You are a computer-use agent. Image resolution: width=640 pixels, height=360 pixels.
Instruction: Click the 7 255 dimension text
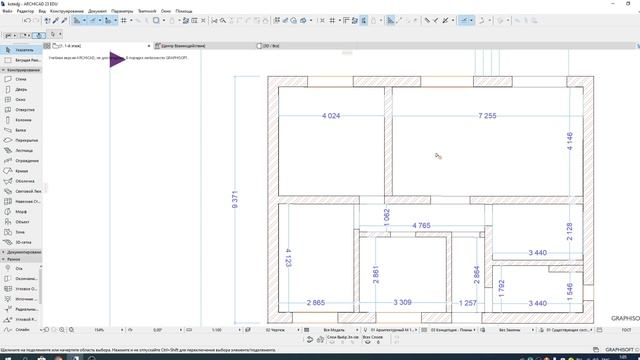pyautogui.click(x=487, y=116)
